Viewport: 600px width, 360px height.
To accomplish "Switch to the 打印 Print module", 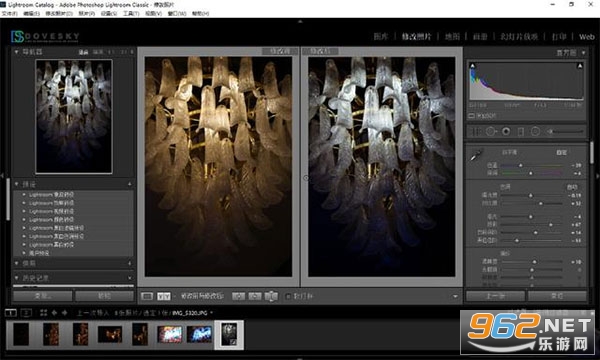I will pyautogui.click(x=559, y=36).
